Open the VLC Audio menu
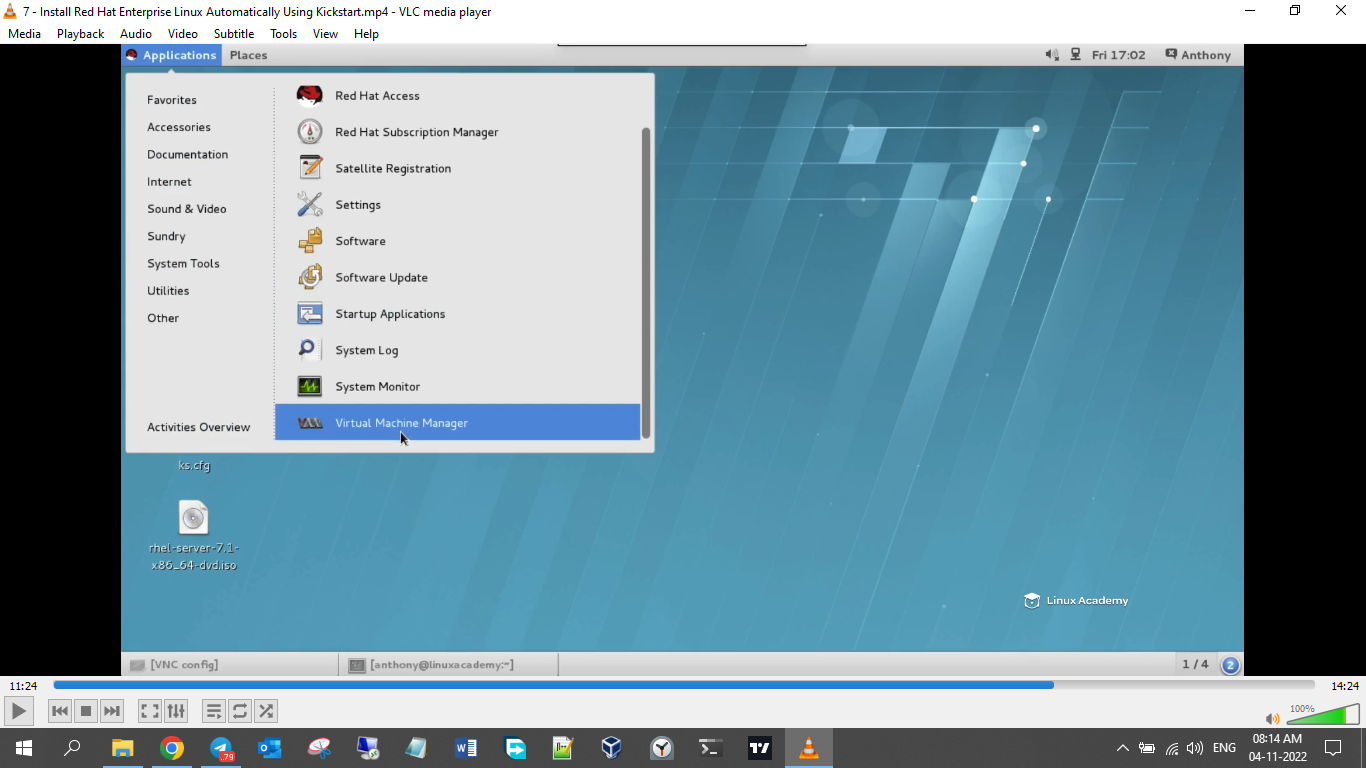Image resolution: width=1366 pixels, height=768 pixels. tap(136, 33)
